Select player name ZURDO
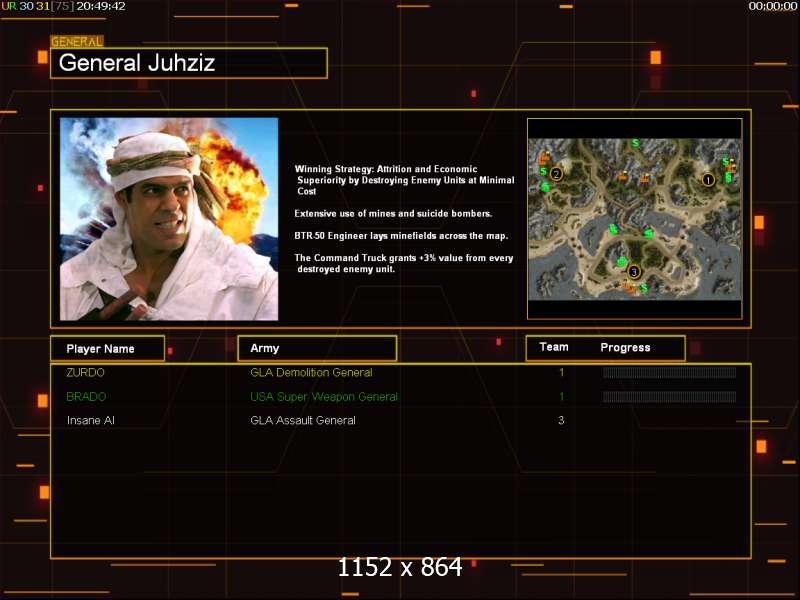800x600 pixels. [x=85, y=372]
